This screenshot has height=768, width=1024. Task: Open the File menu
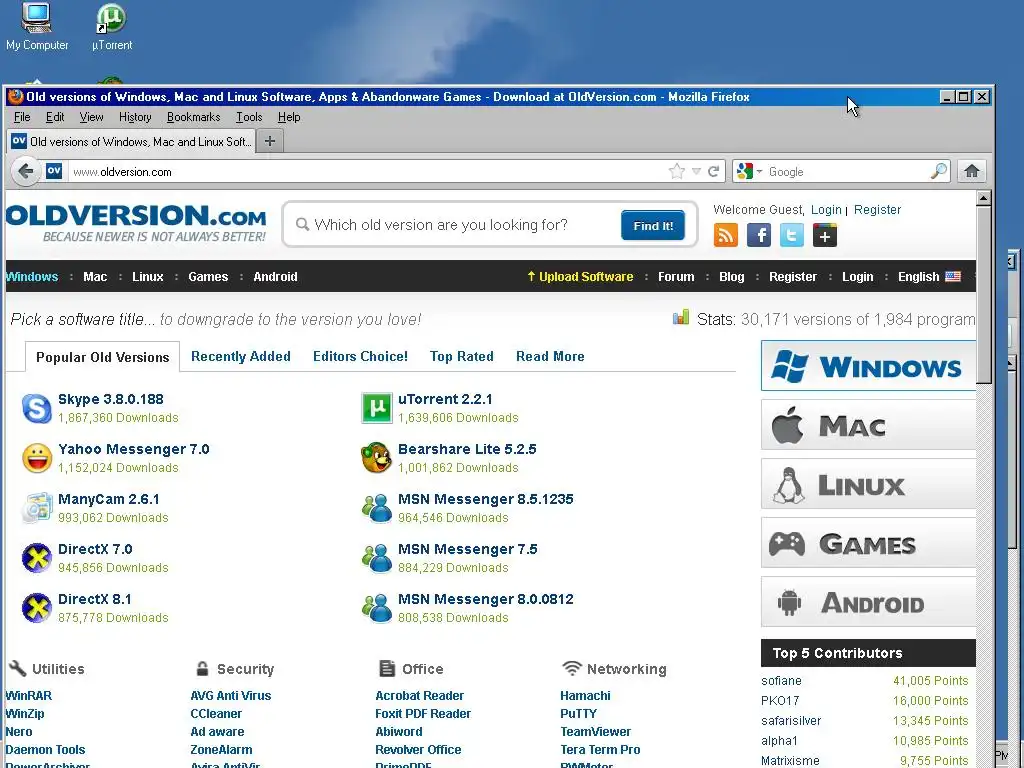(x=22, y=117)
